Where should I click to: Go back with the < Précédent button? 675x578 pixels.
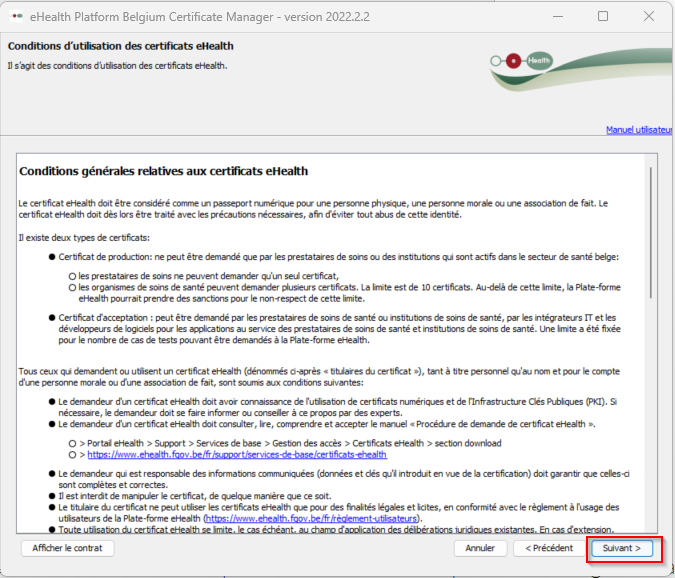[x=549, y=548]
